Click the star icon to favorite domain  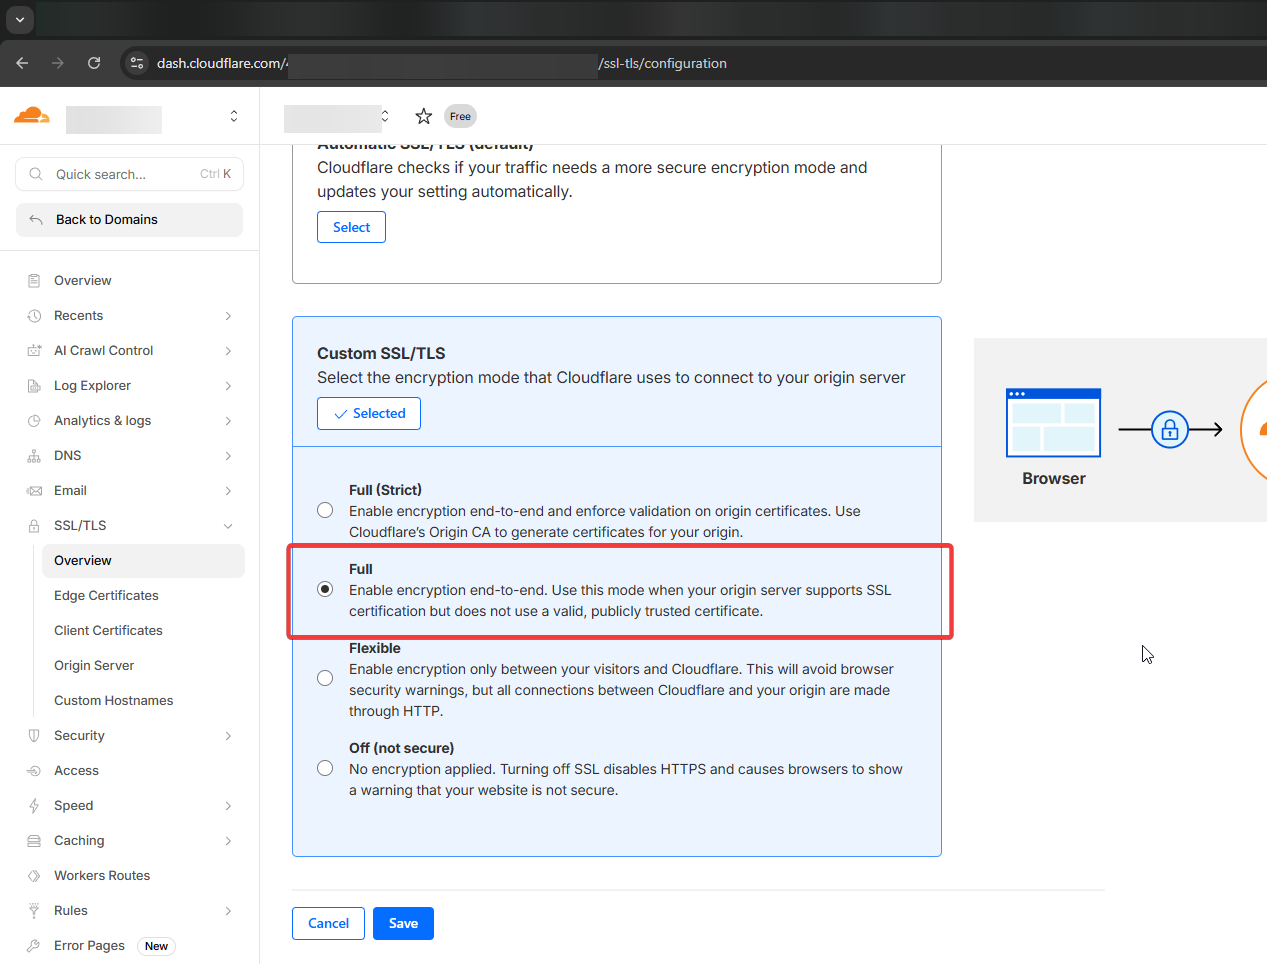(x=424, y=116)
